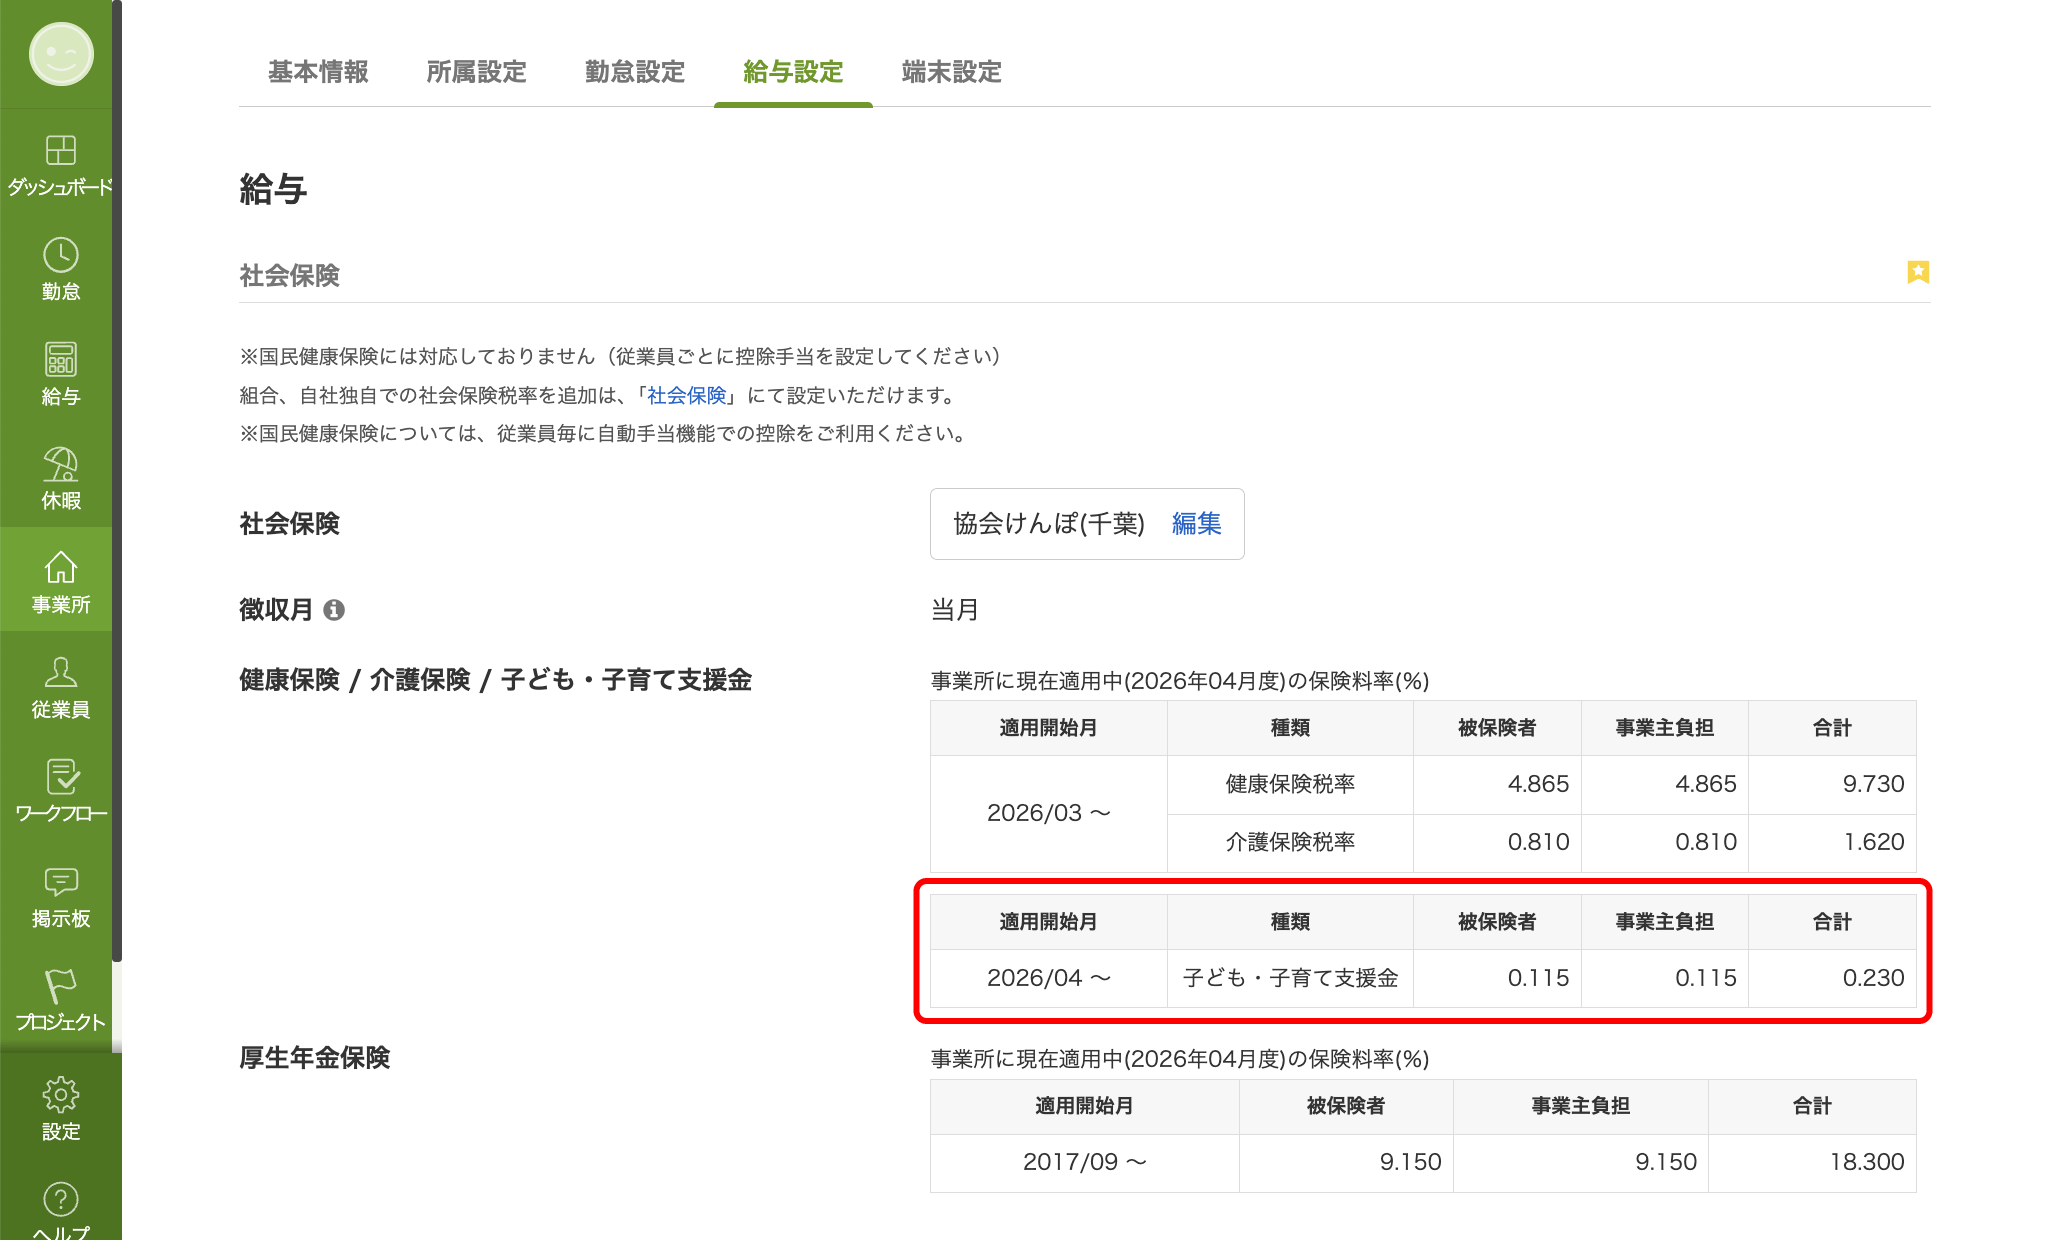Switch to the 基本情報 tab
2048x1240 pixels.
point(318,72)
